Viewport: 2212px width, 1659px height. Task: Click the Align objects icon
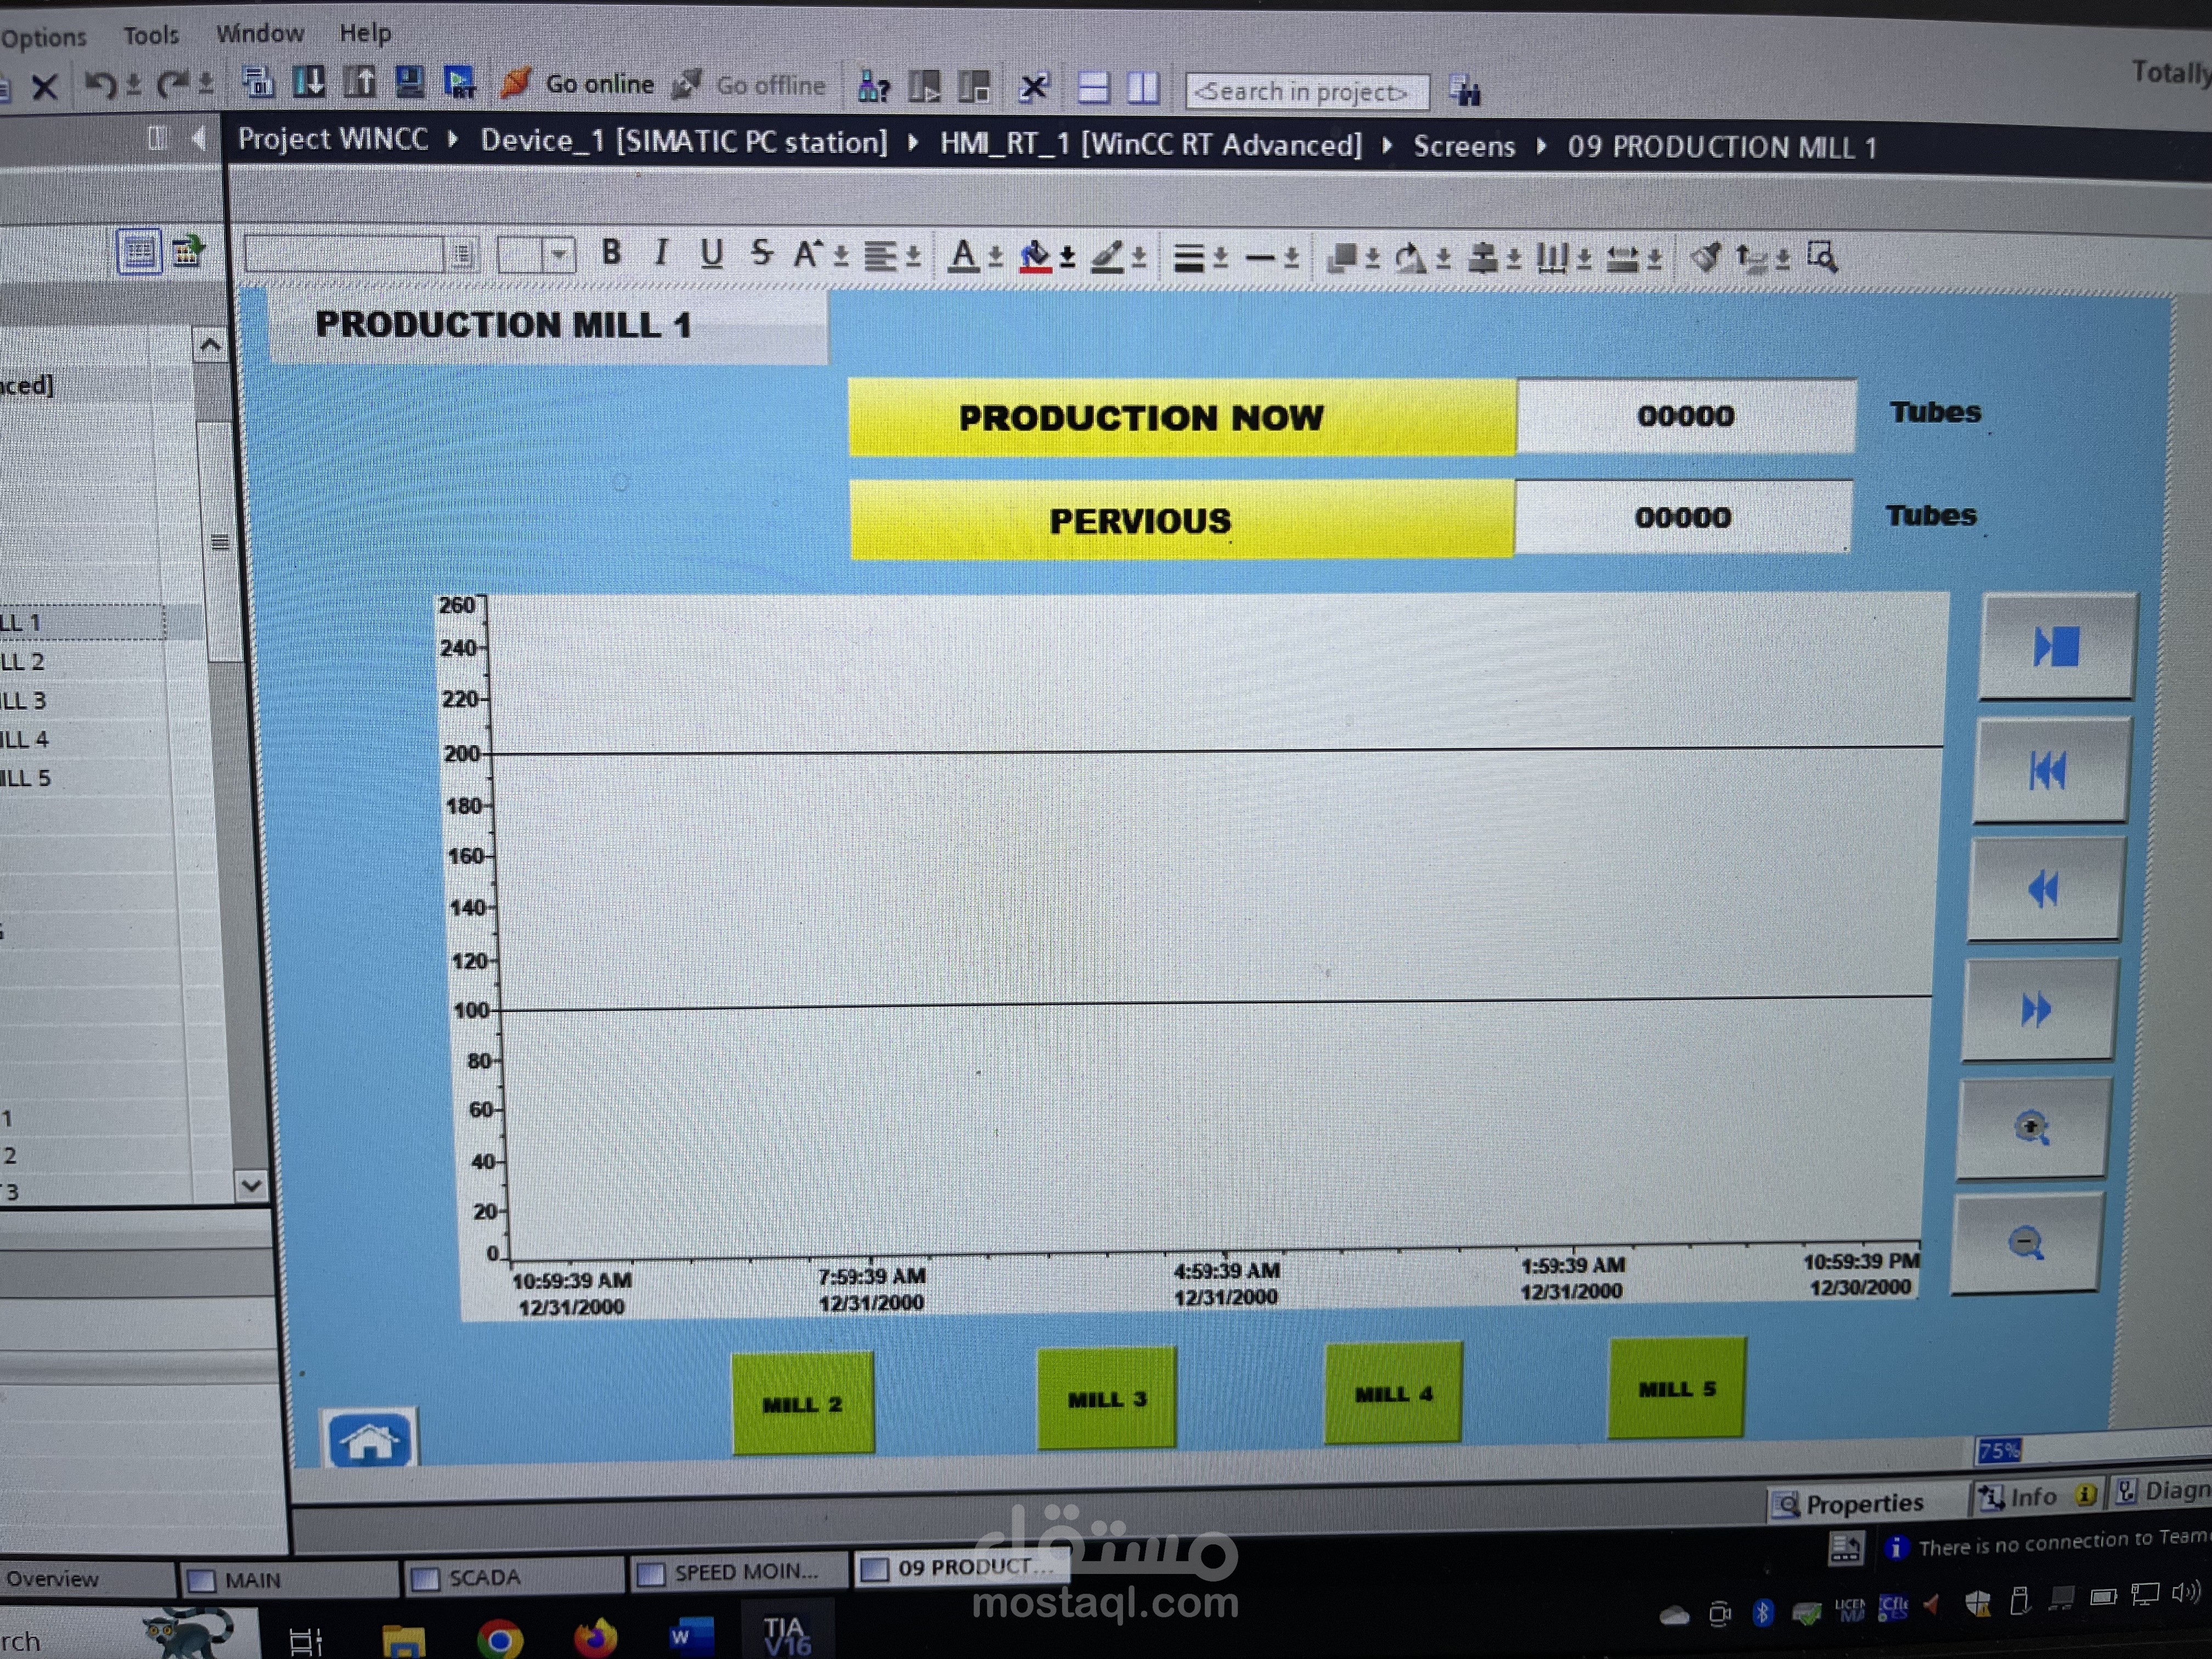1482,259
